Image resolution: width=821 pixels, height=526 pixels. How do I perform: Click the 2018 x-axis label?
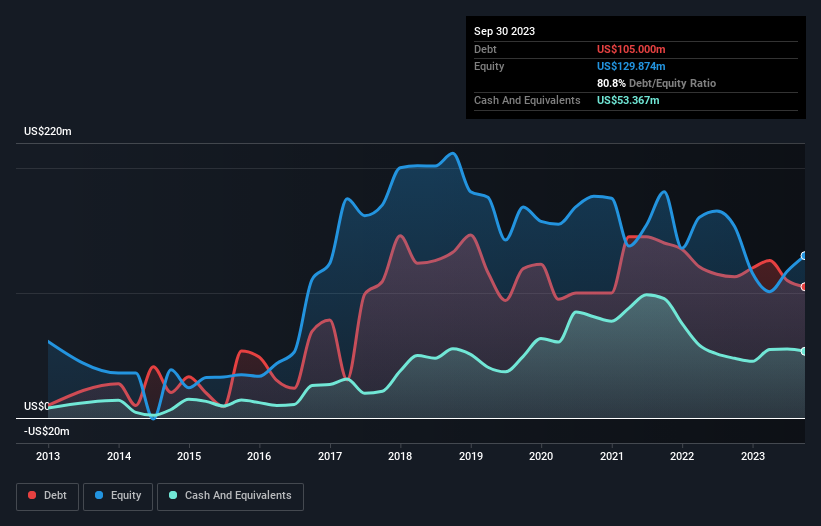tap(400, 456)
